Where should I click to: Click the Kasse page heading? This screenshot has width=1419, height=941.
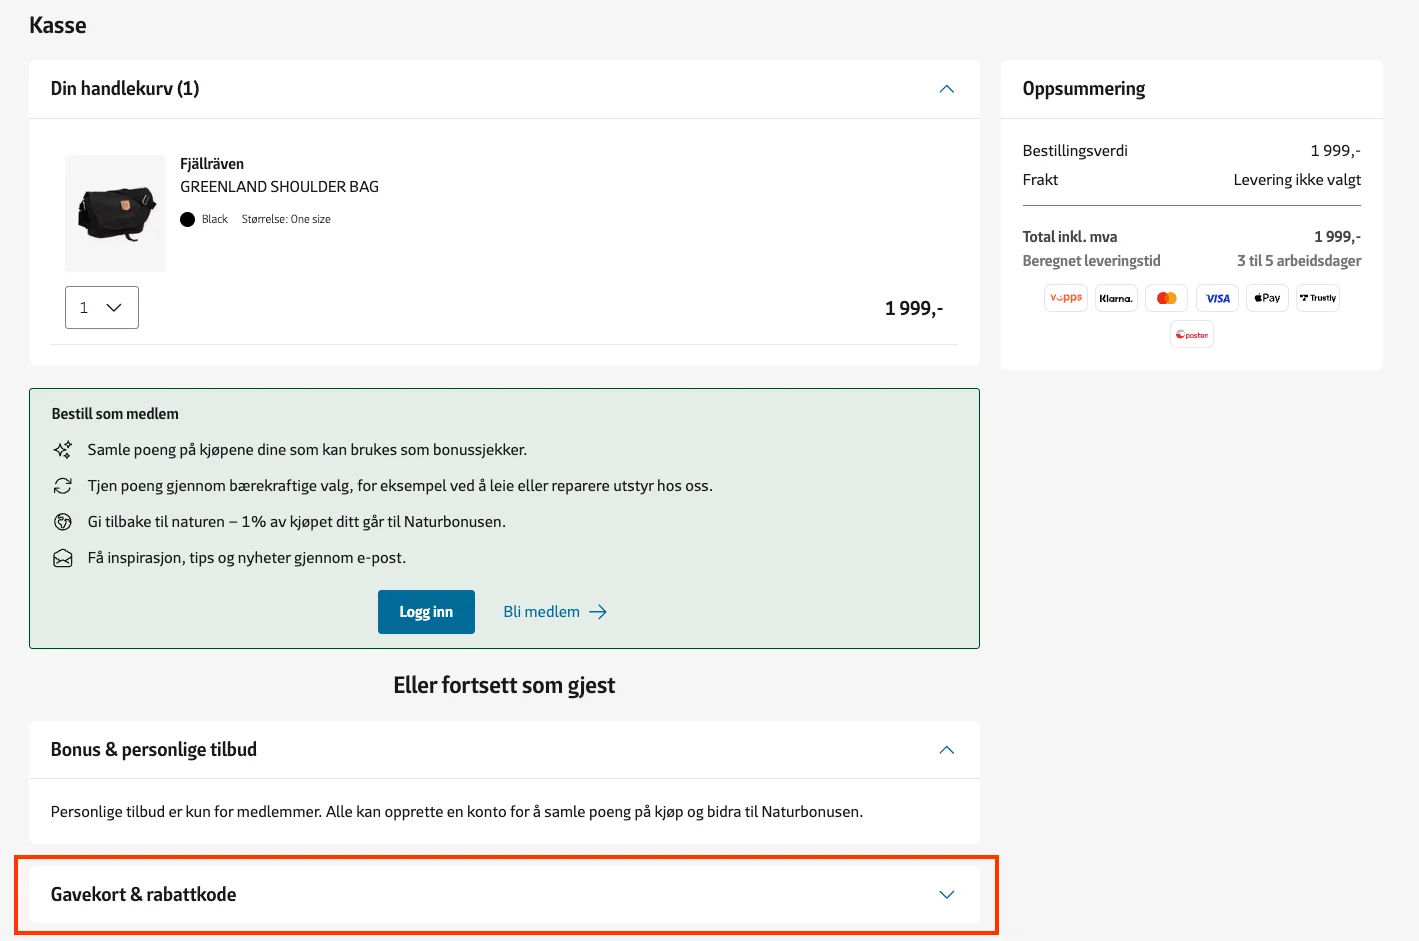(x=58, y=25)
